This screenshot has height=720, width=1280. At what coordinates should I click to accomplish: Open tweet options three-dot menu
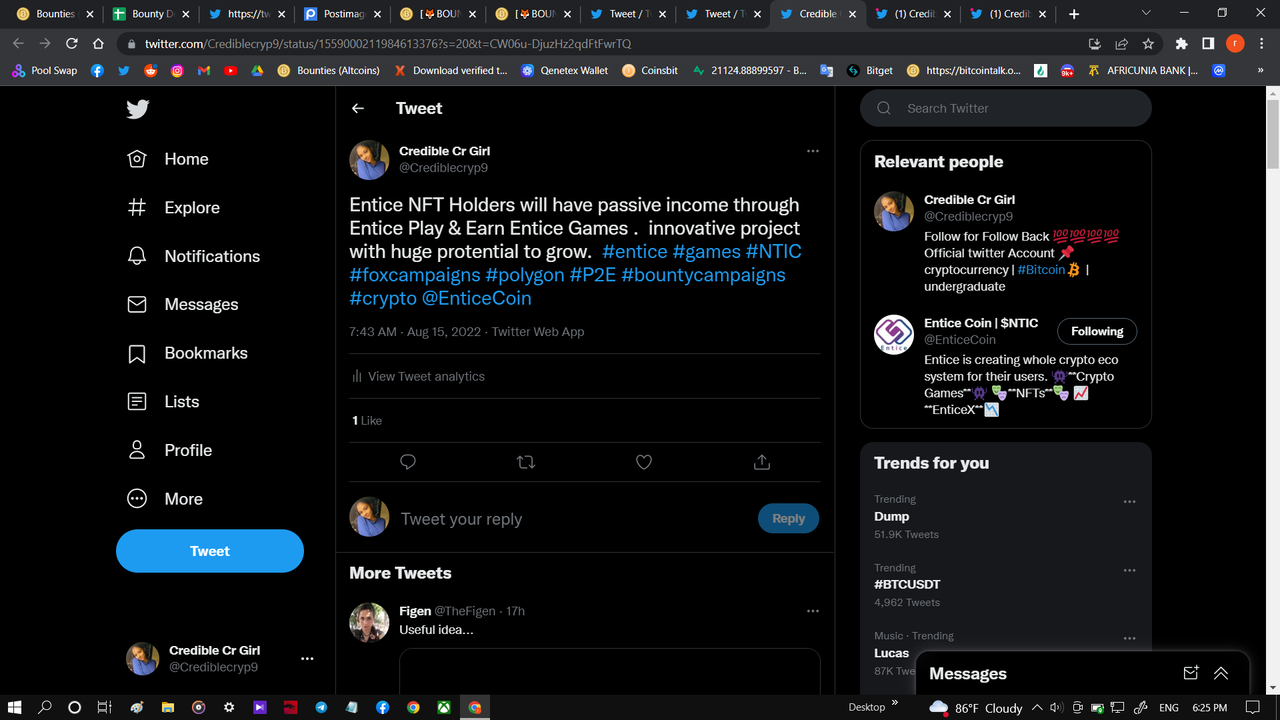pyautogui.click(x=813, y=151)
